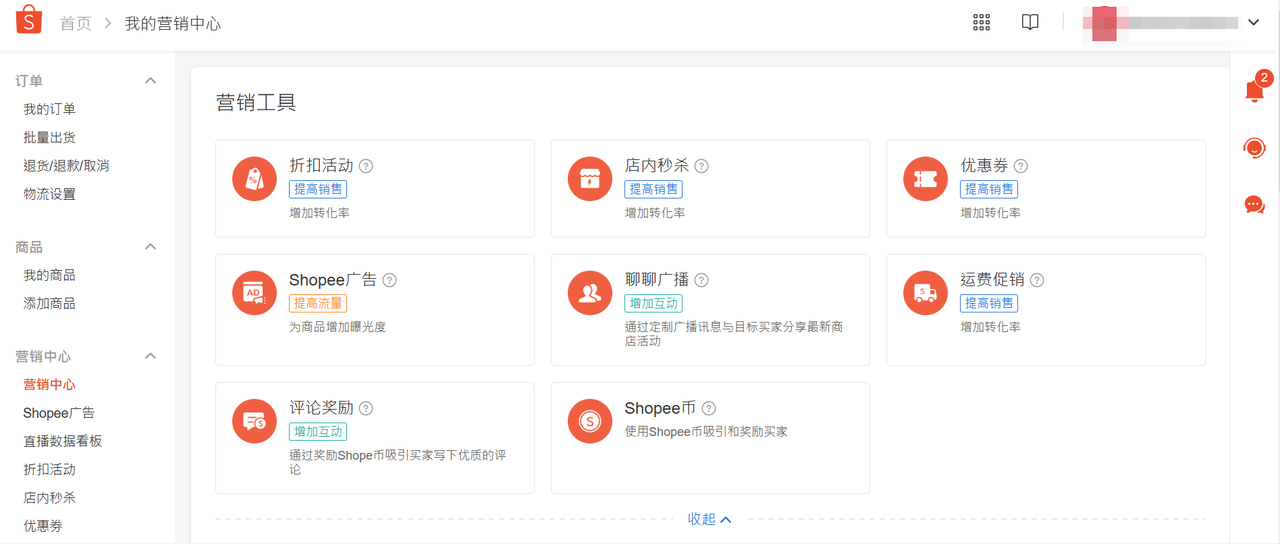Open Shopee广告 in sidebar
This screenshot has width=1280, height=544.
(59, 413)
